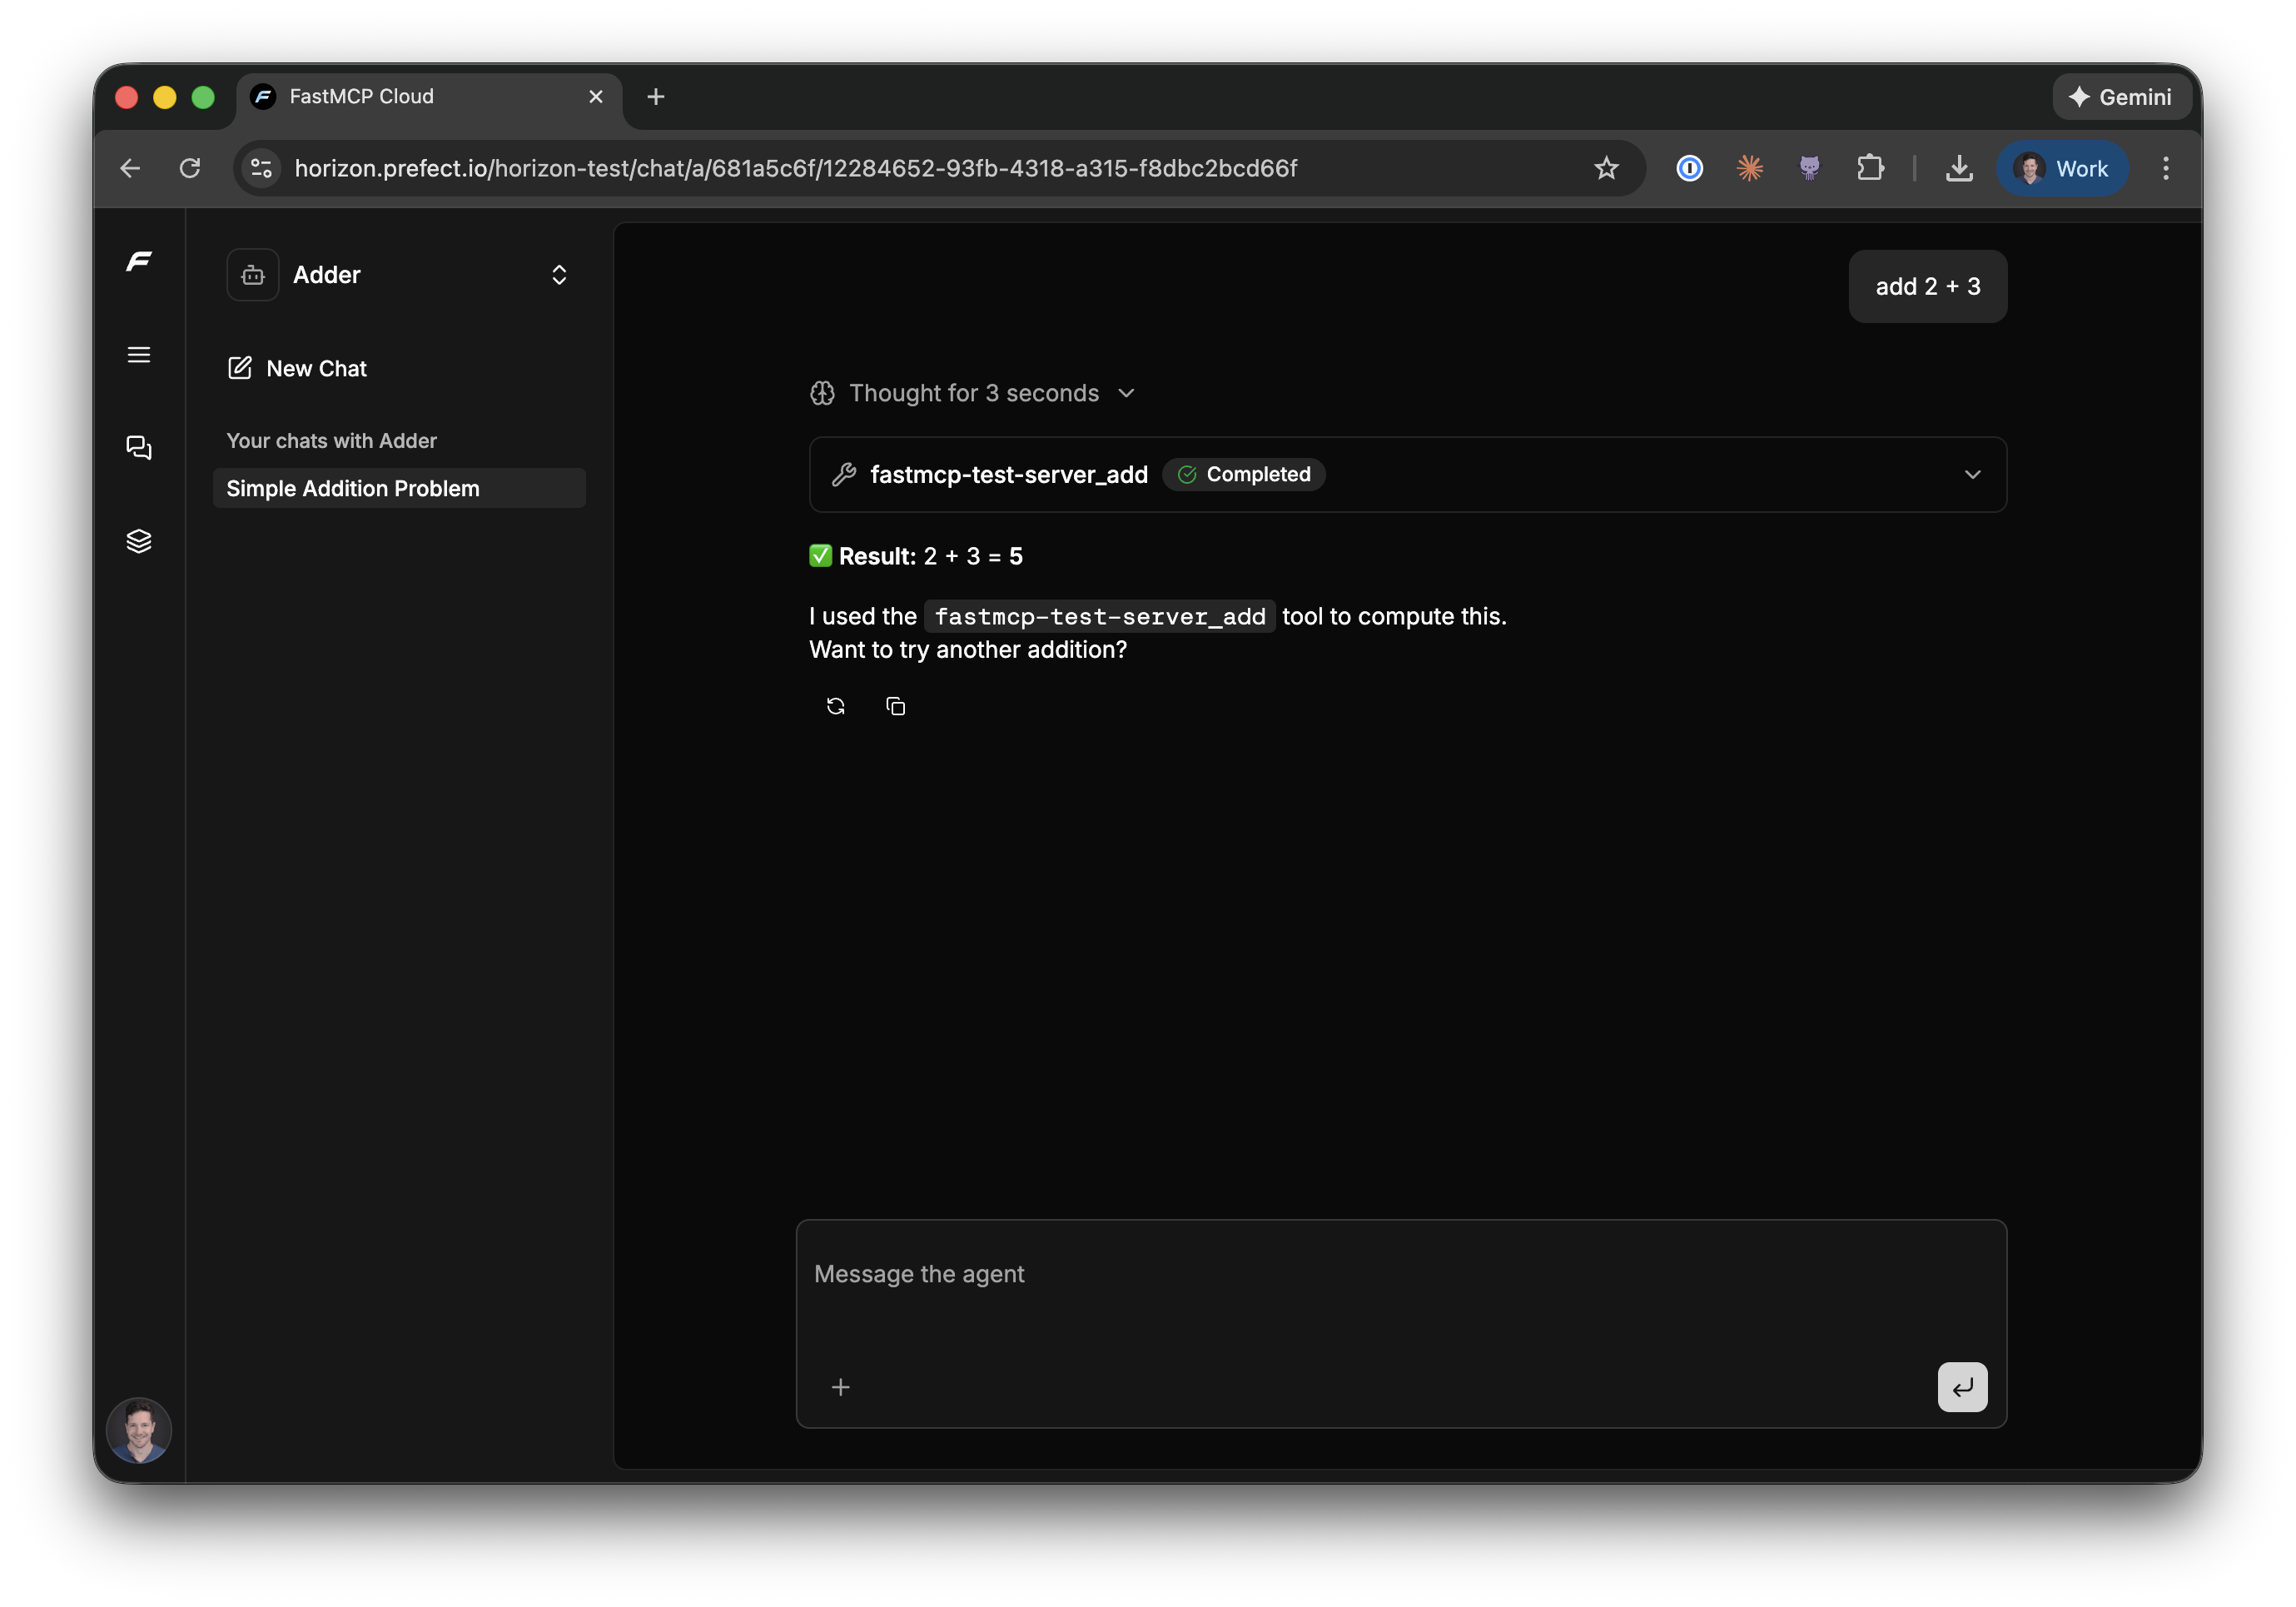Click the FastMCP logo in the sidebar
This screenshot has height=1607, width=2296.
pos(139,261)
